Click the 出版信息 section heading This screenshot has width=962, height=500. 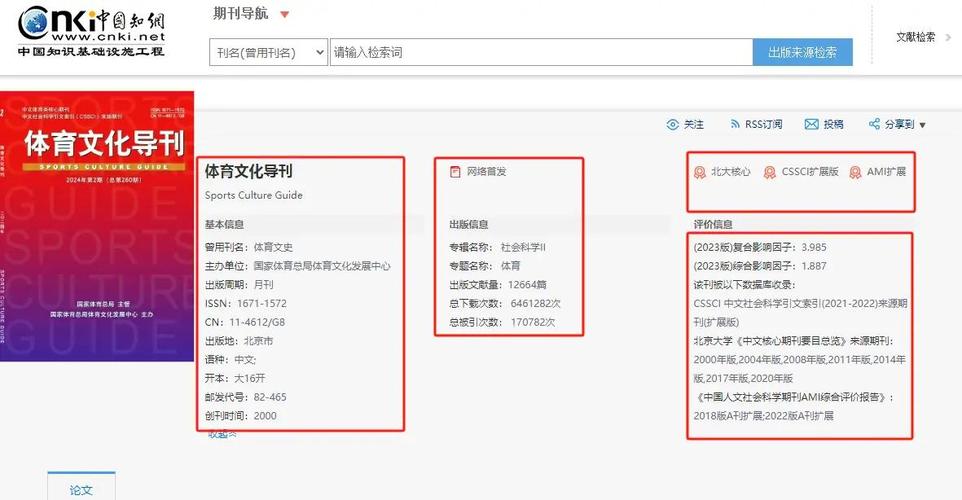pyautogui.click(x=469, y=225)
